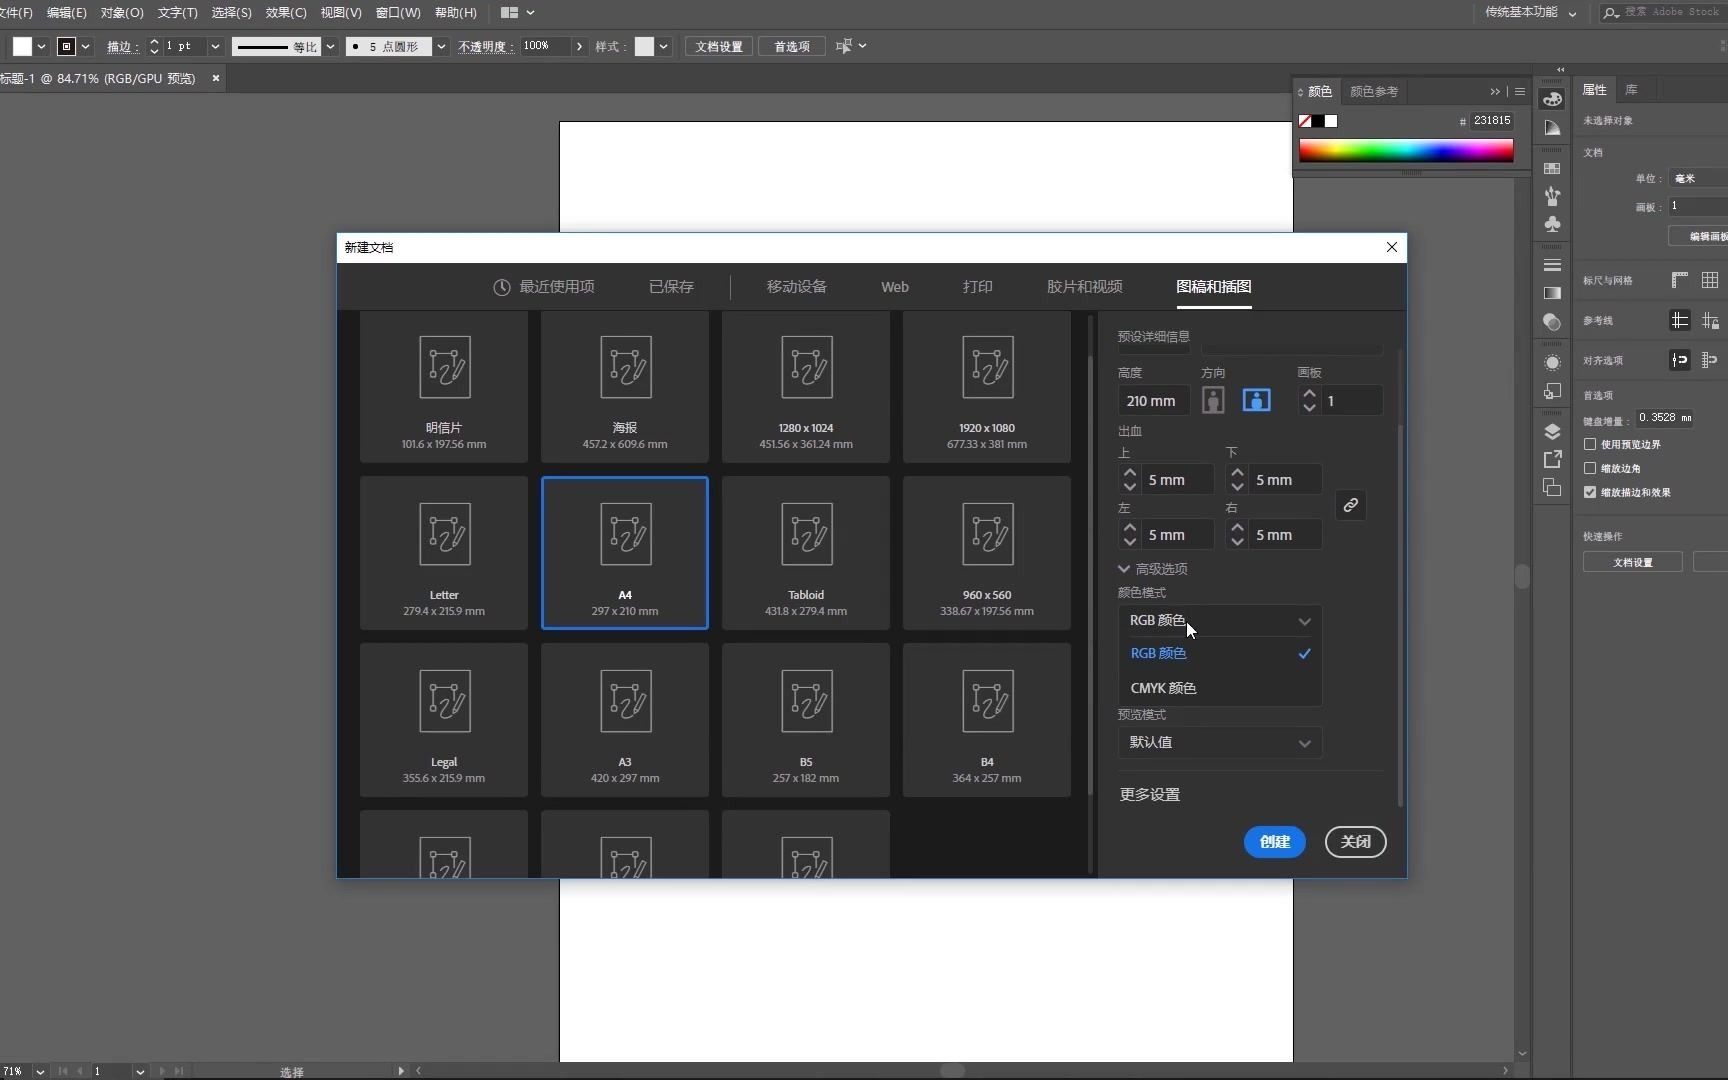Click the white swatch in Color panel

click(x=1331, y=121)
